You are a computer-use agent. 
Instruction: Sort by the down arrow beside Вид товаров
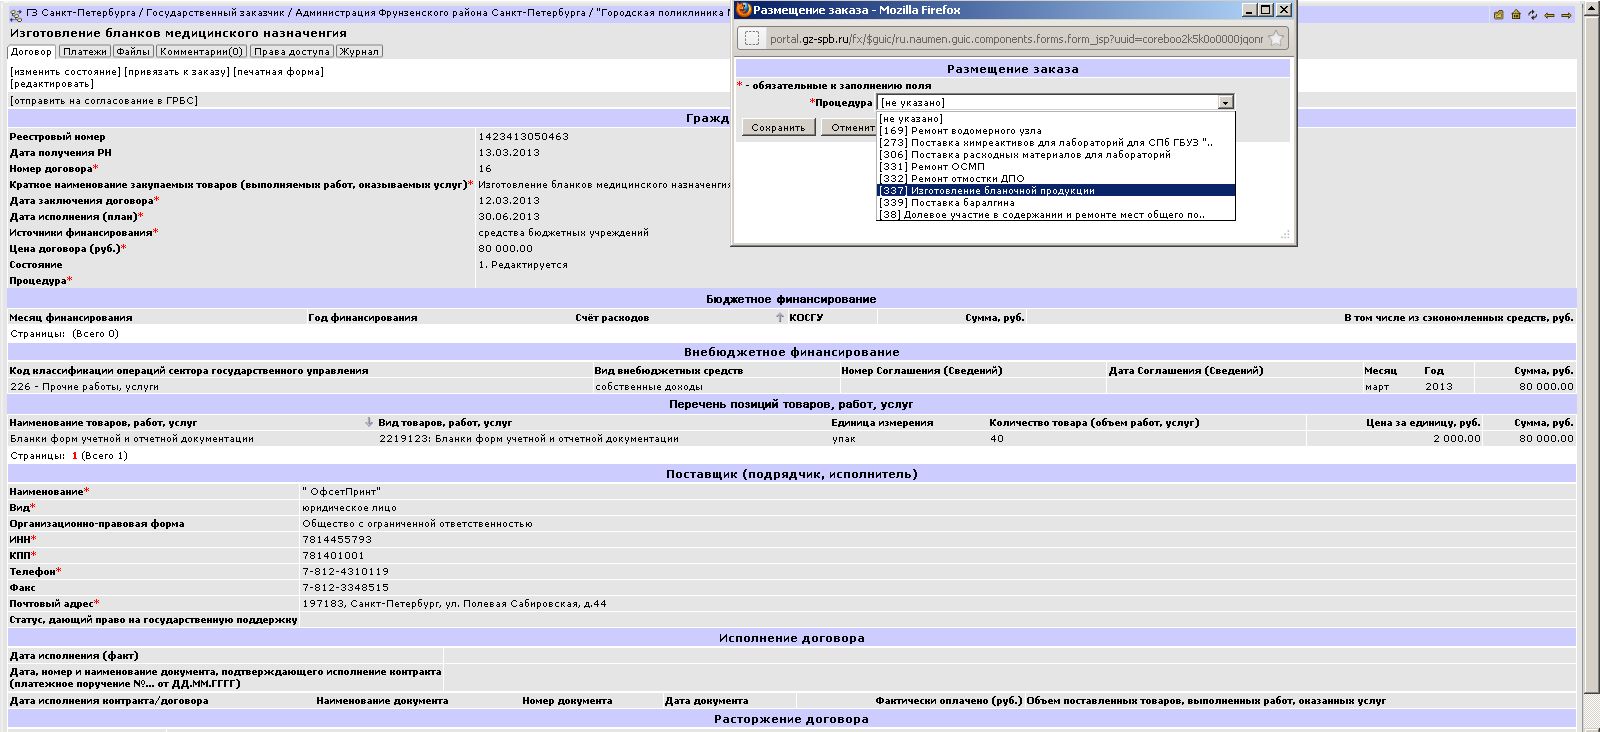(x=370, y=422)
